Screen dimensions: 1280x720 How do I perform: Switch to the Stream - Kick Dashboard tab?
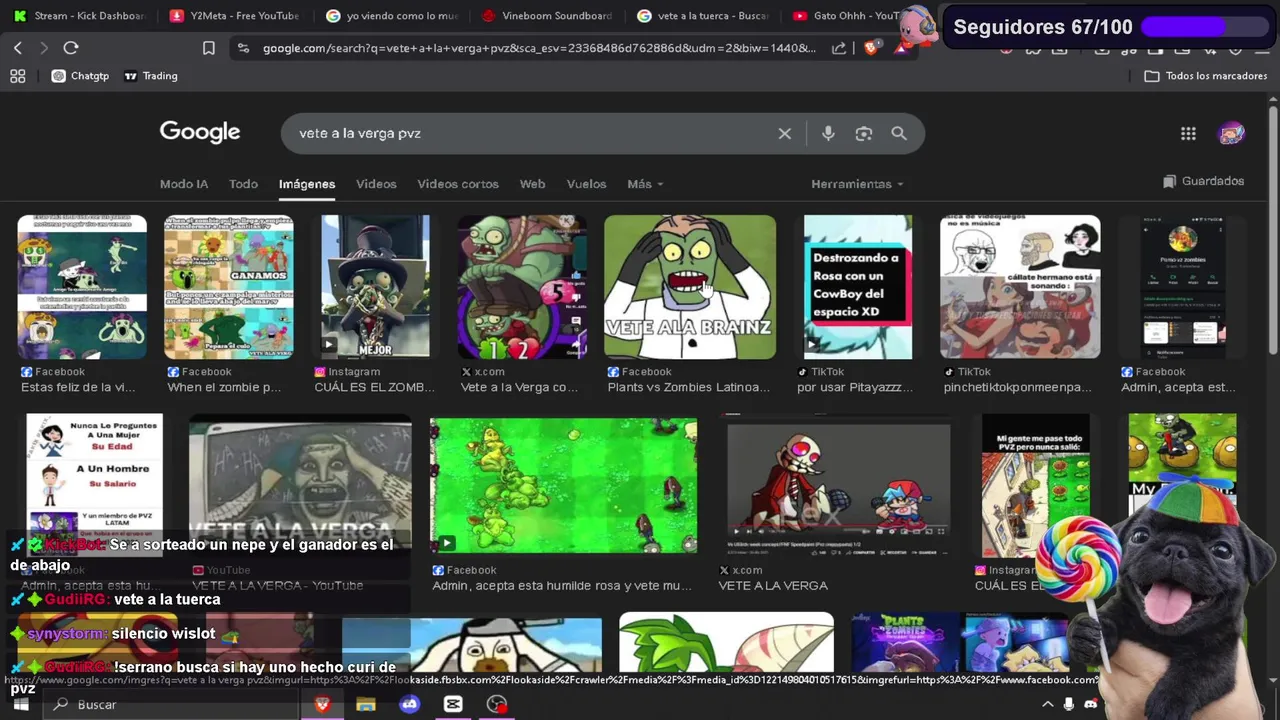coord(80,16)
